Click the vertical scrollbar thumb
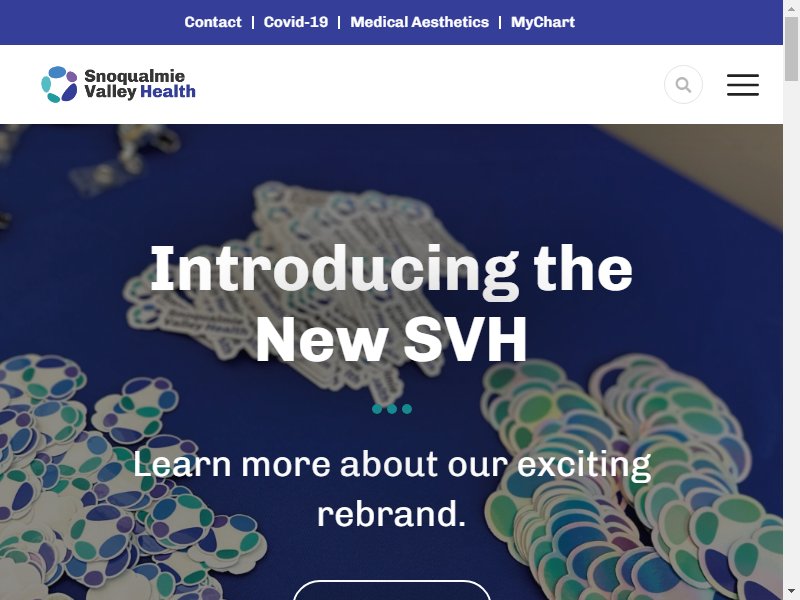 click(791, 48)
